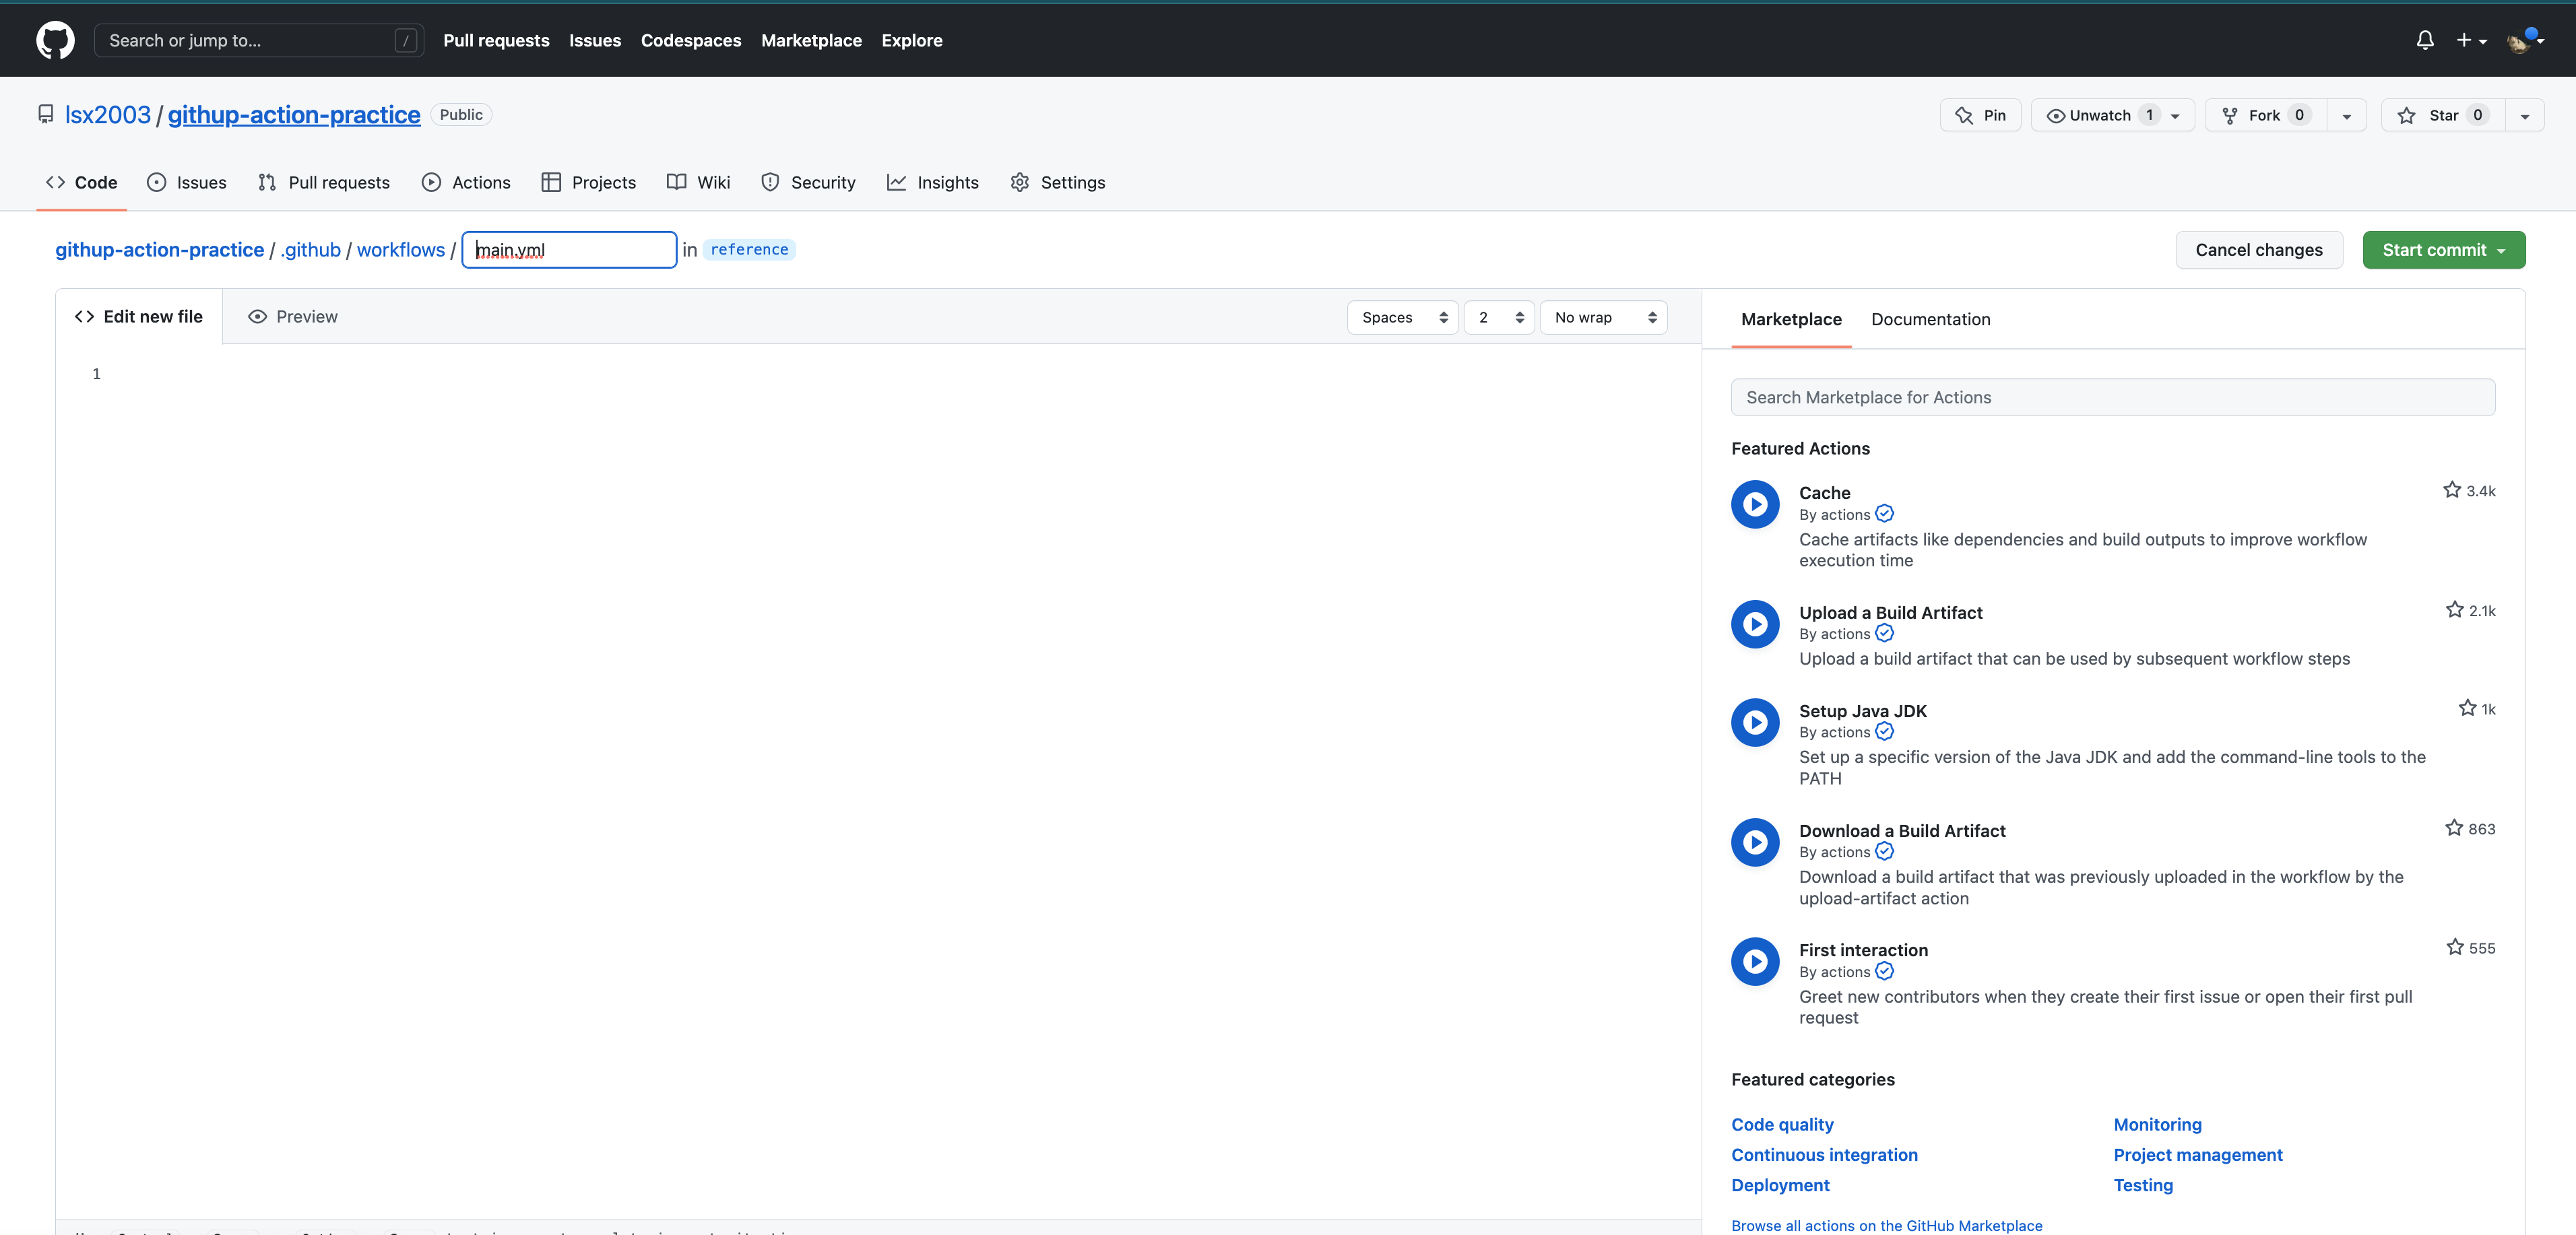The image size is (2576, 1235).
Task: Open the user avatar menu
Action: (x=2525, y=40)
